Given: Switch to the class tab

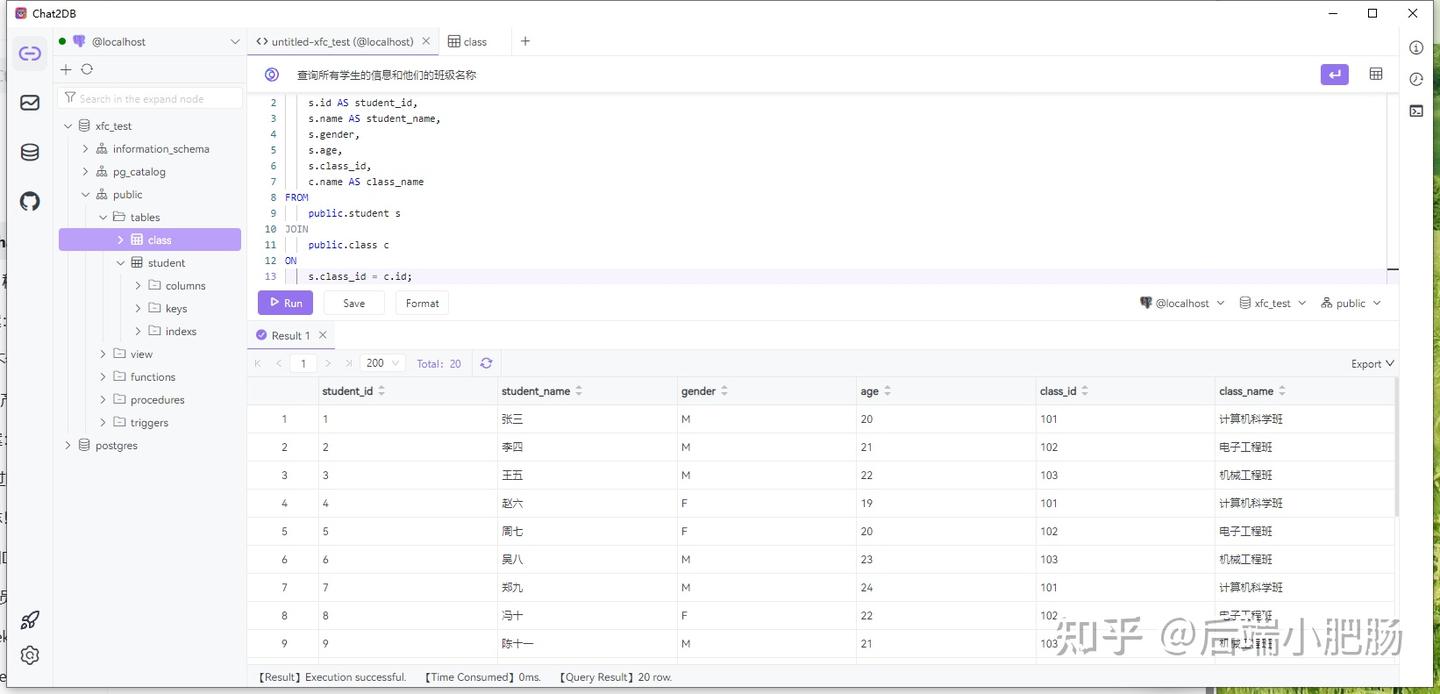Looking at the screenshot, I should [x=468, y=41].
